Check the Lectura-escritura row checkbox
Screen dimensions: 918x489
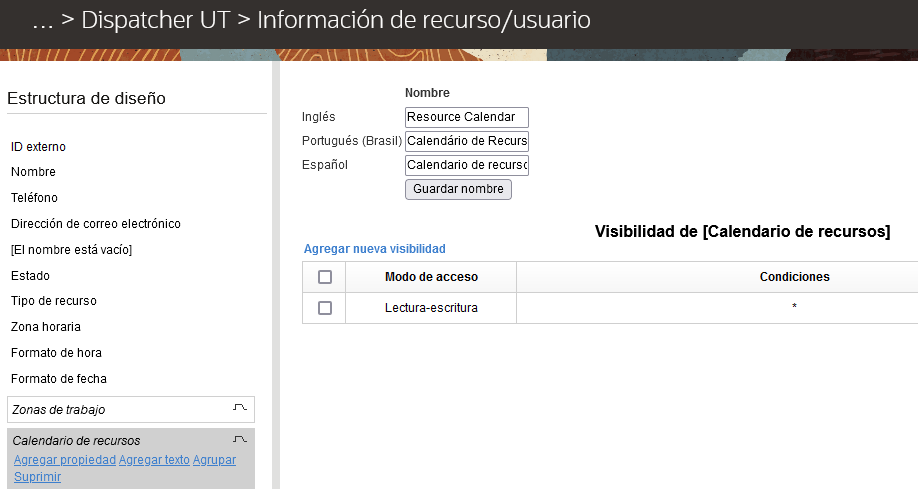325,308
